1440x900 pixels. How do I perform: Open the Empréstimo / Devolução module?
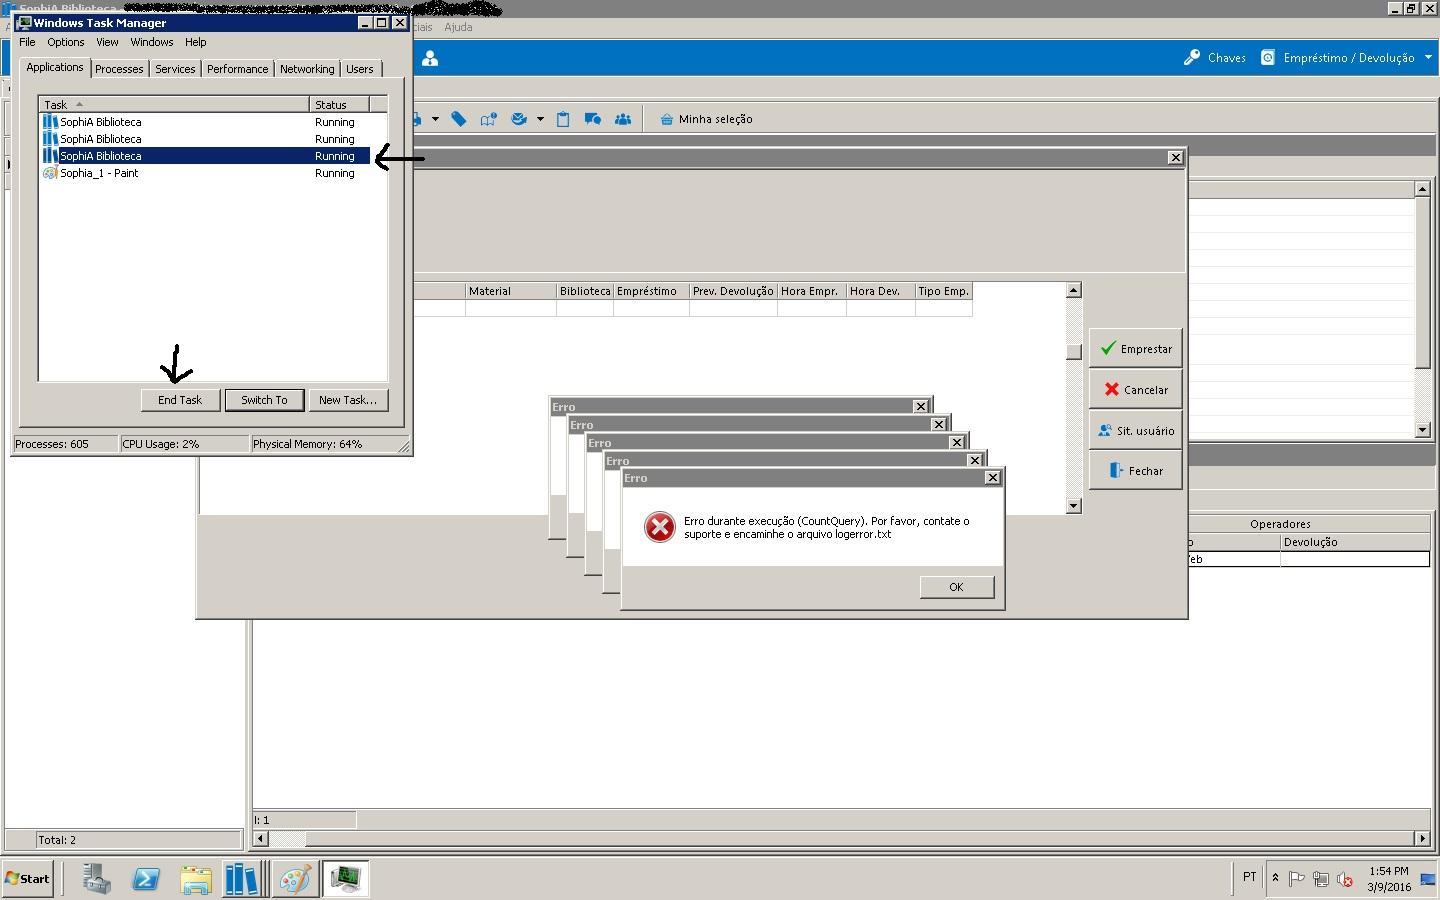tap(1338, 58)
